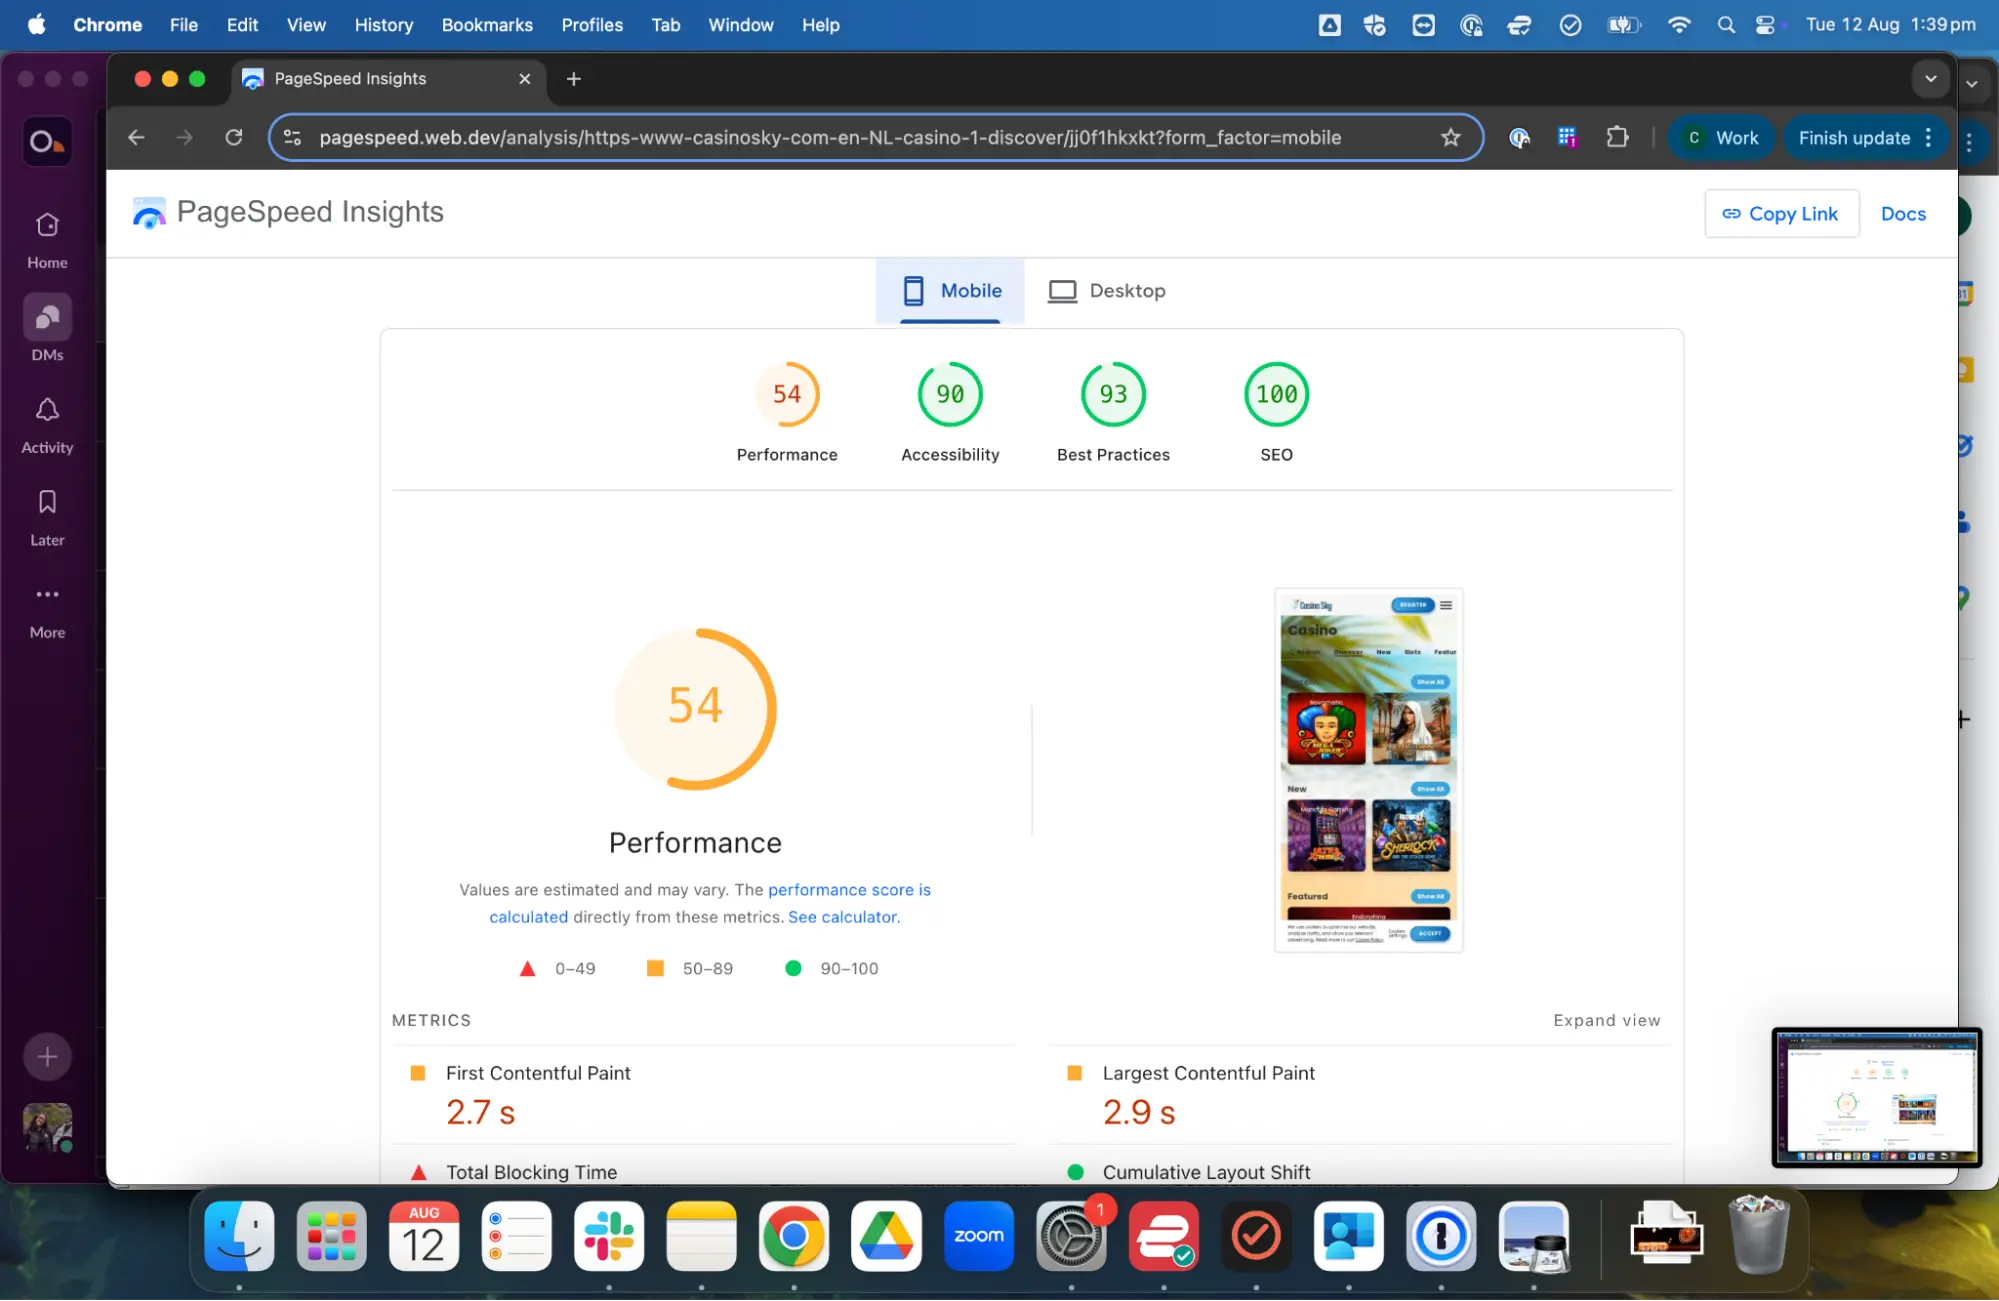This screenshot has height=1301, width=1999.
Task: Expand Chrome tab search dropdown
Action: click(x=1931, y=79)
